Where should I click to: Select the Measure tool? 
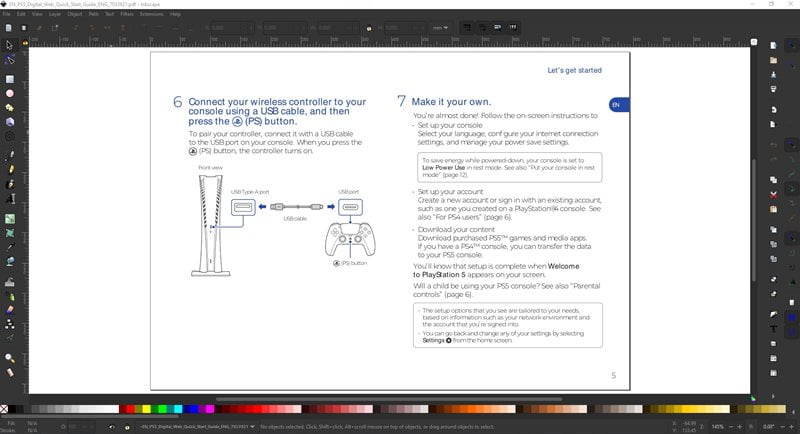coord(9,373)
